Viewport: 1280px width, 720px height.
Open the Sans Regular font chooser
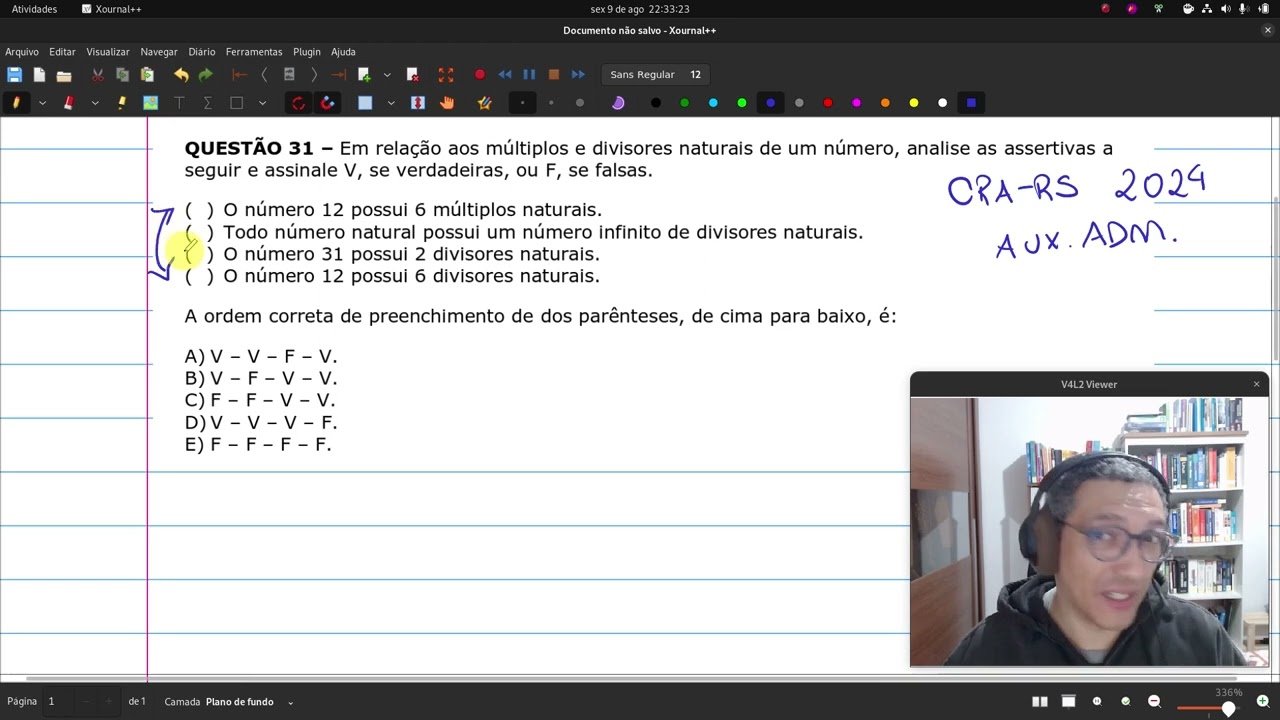[x=656, y=75]
